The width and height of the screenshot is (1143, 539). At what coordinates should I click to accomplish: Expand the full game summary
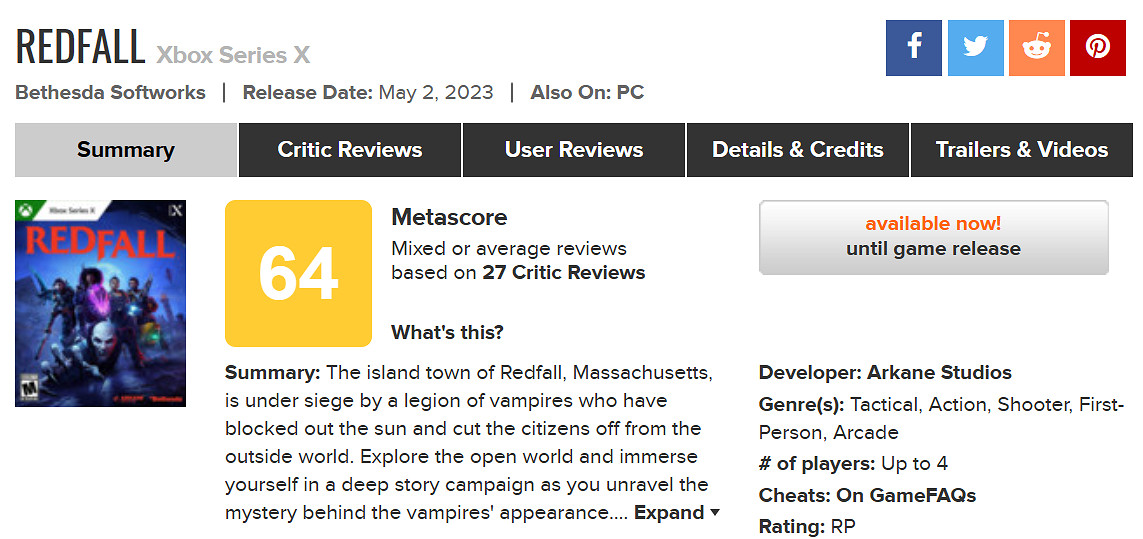click(676, 513)
